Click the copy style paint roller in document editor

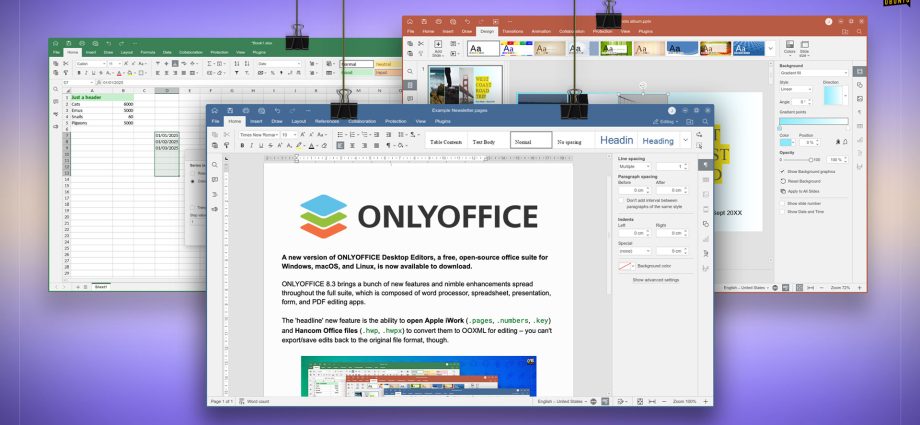coord(226,146)
